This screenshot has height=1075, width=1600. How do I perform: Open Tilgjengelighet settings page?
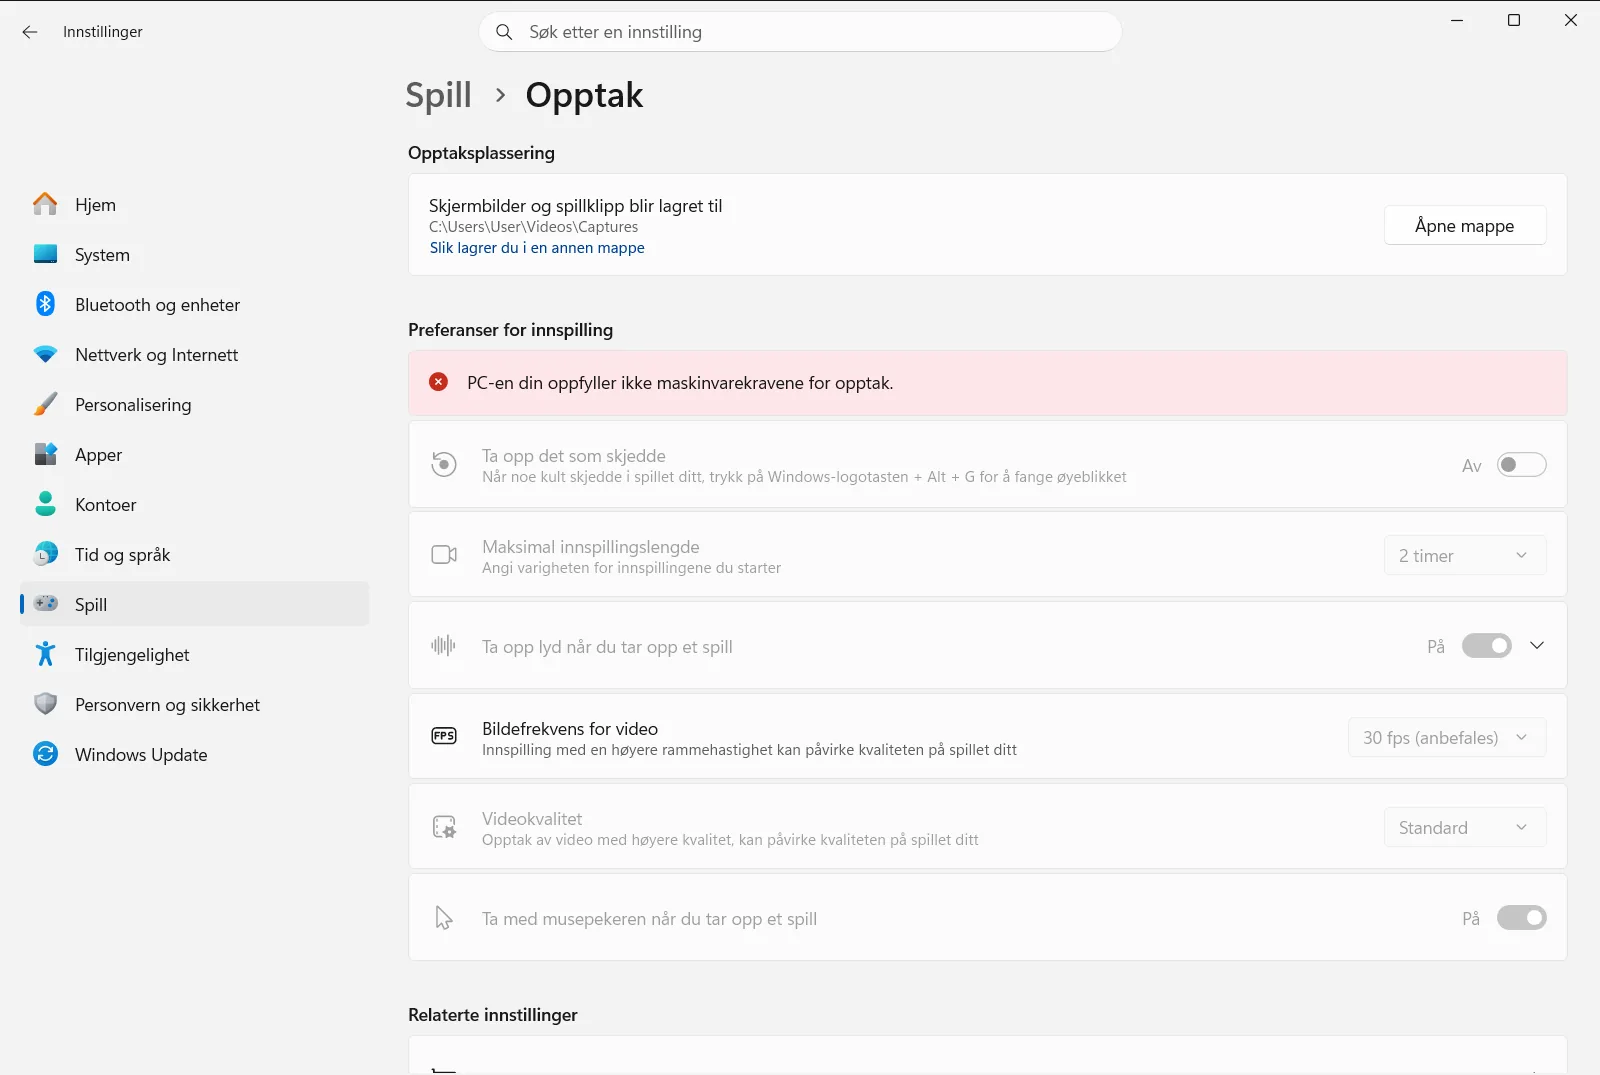(x=195, y=654)
